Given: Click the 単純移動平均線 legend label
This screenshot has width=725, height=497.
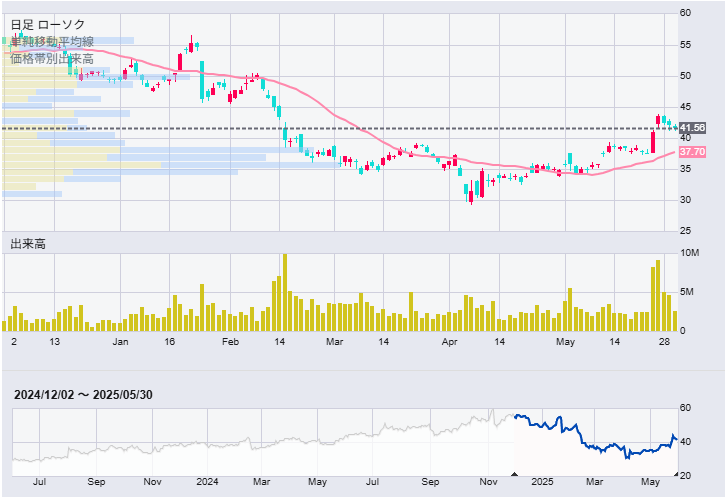Looking at the screenshot, I should [x=52, y=42].
